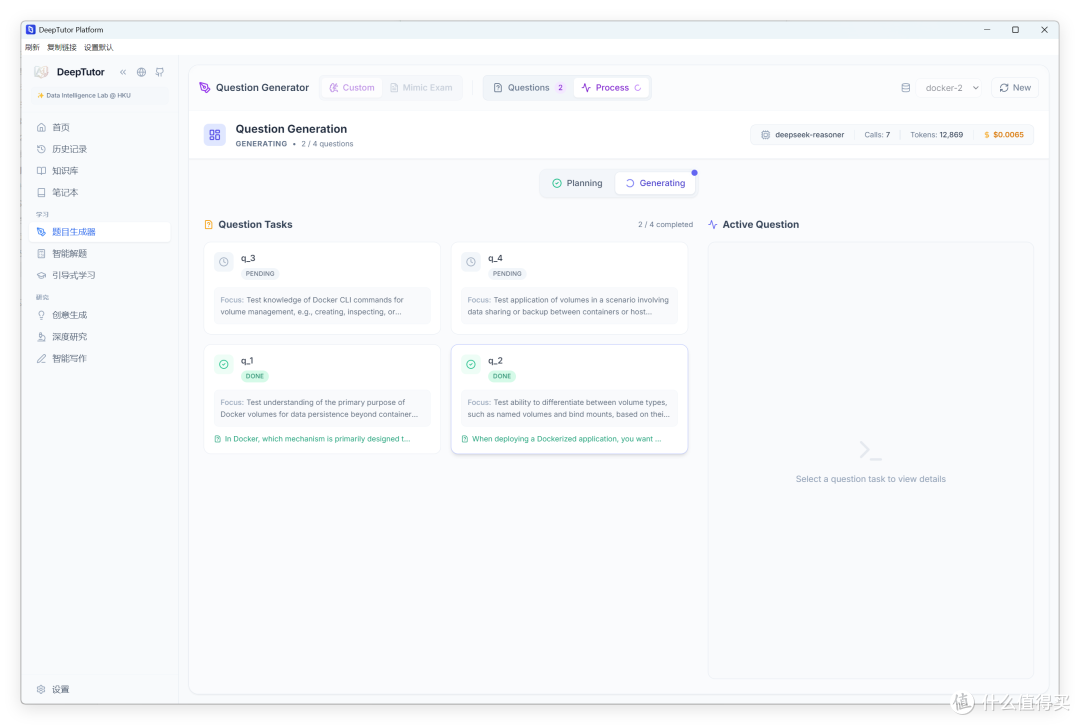Click the theme brush icon beside globe
This screenshot has height=725, width=1080.
160,72
